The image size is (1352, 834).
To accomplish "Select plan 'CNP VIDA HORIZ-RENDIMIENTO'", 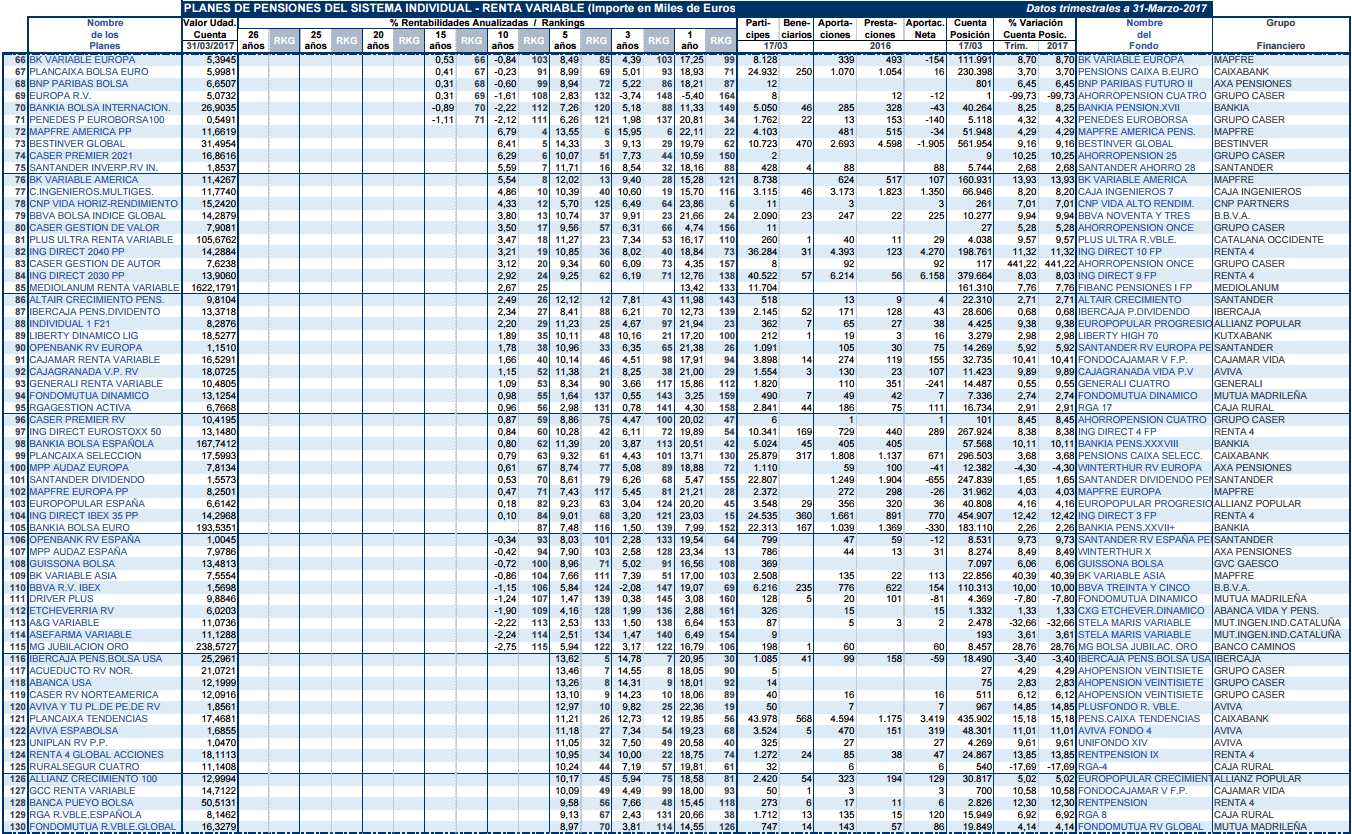I will coord(103,204).
